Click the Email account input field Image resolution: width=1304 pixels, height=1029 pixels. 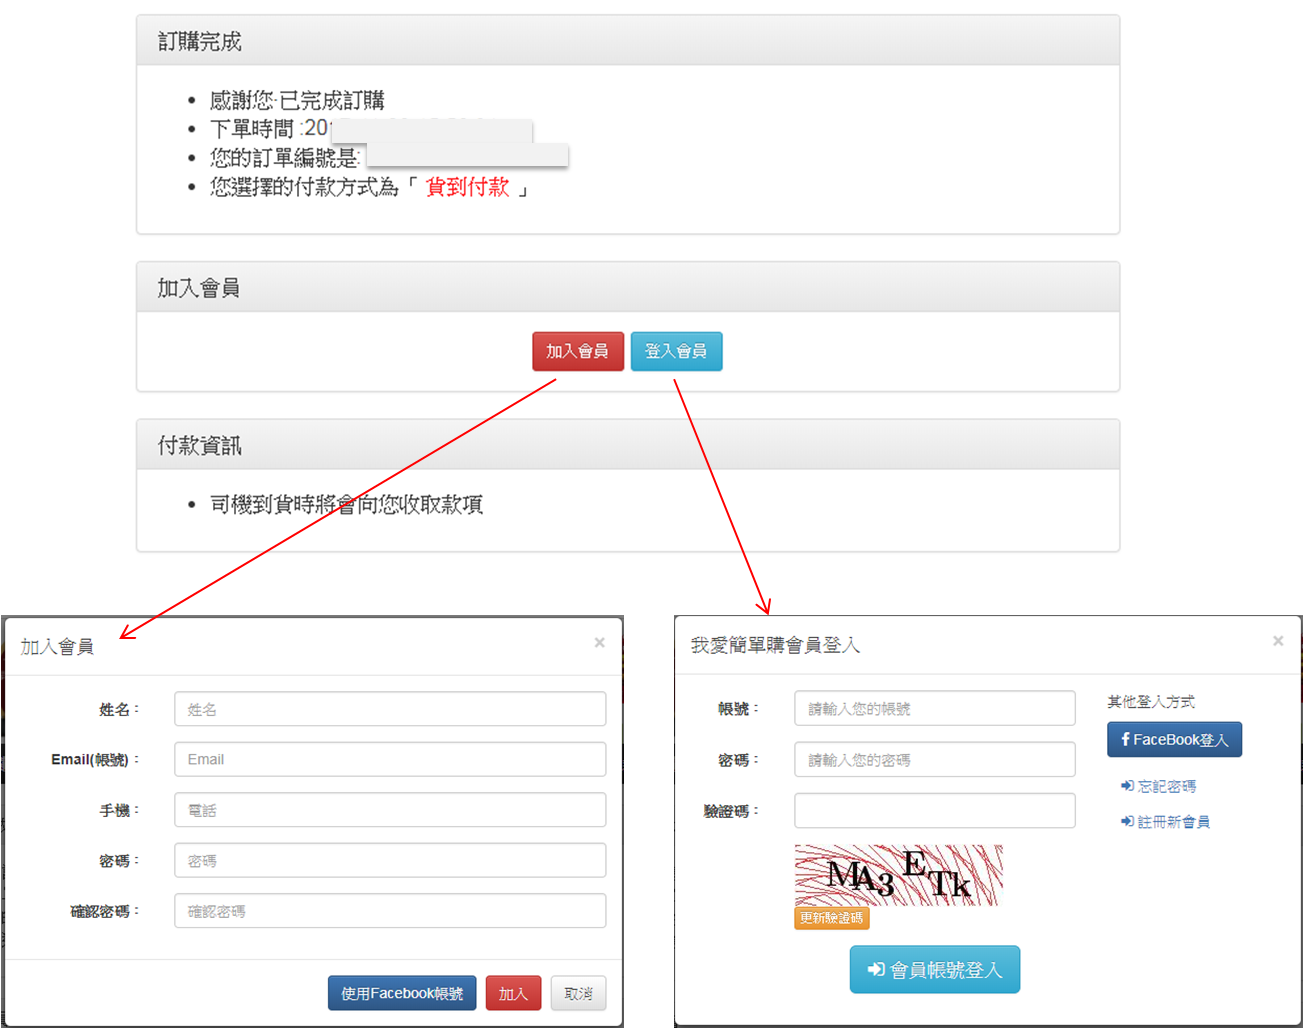[389, 759]
